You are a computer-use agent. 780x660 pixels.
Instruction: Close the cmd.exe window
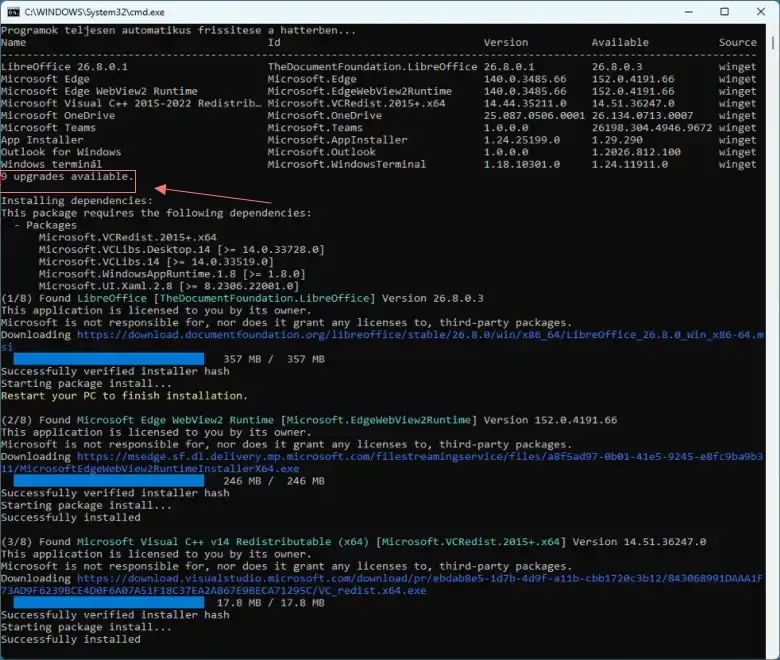click(x=761, y=12)
